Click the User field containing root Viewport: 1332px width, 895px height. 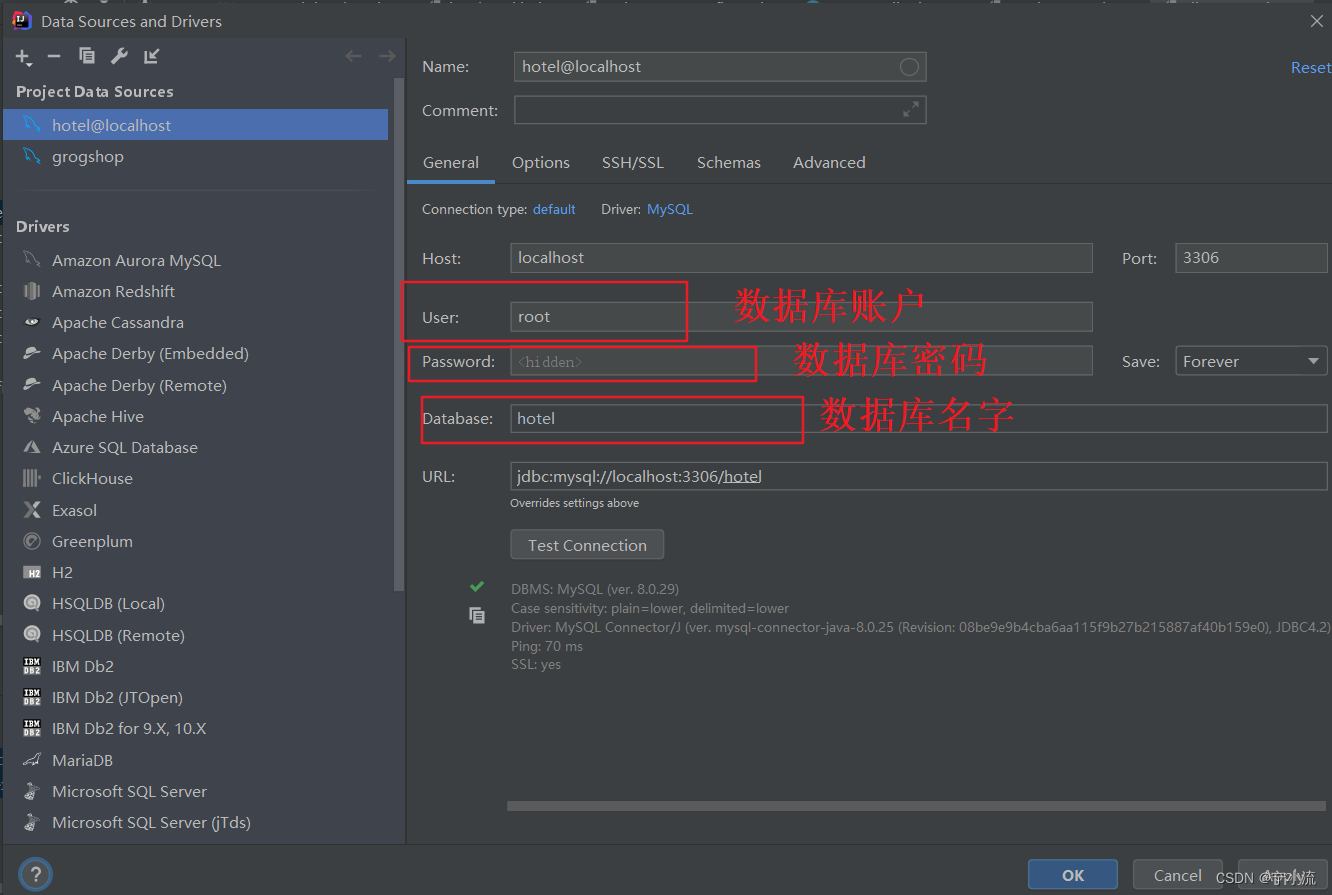pyautogui.click(x=801, y=317)
